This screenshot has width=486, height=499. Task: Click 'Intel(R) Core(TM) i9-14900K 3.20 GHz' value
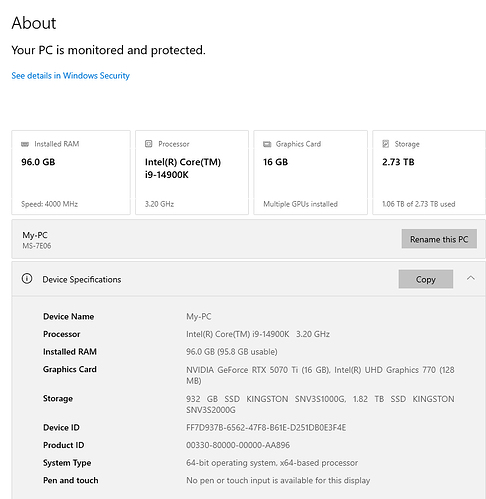258,334
